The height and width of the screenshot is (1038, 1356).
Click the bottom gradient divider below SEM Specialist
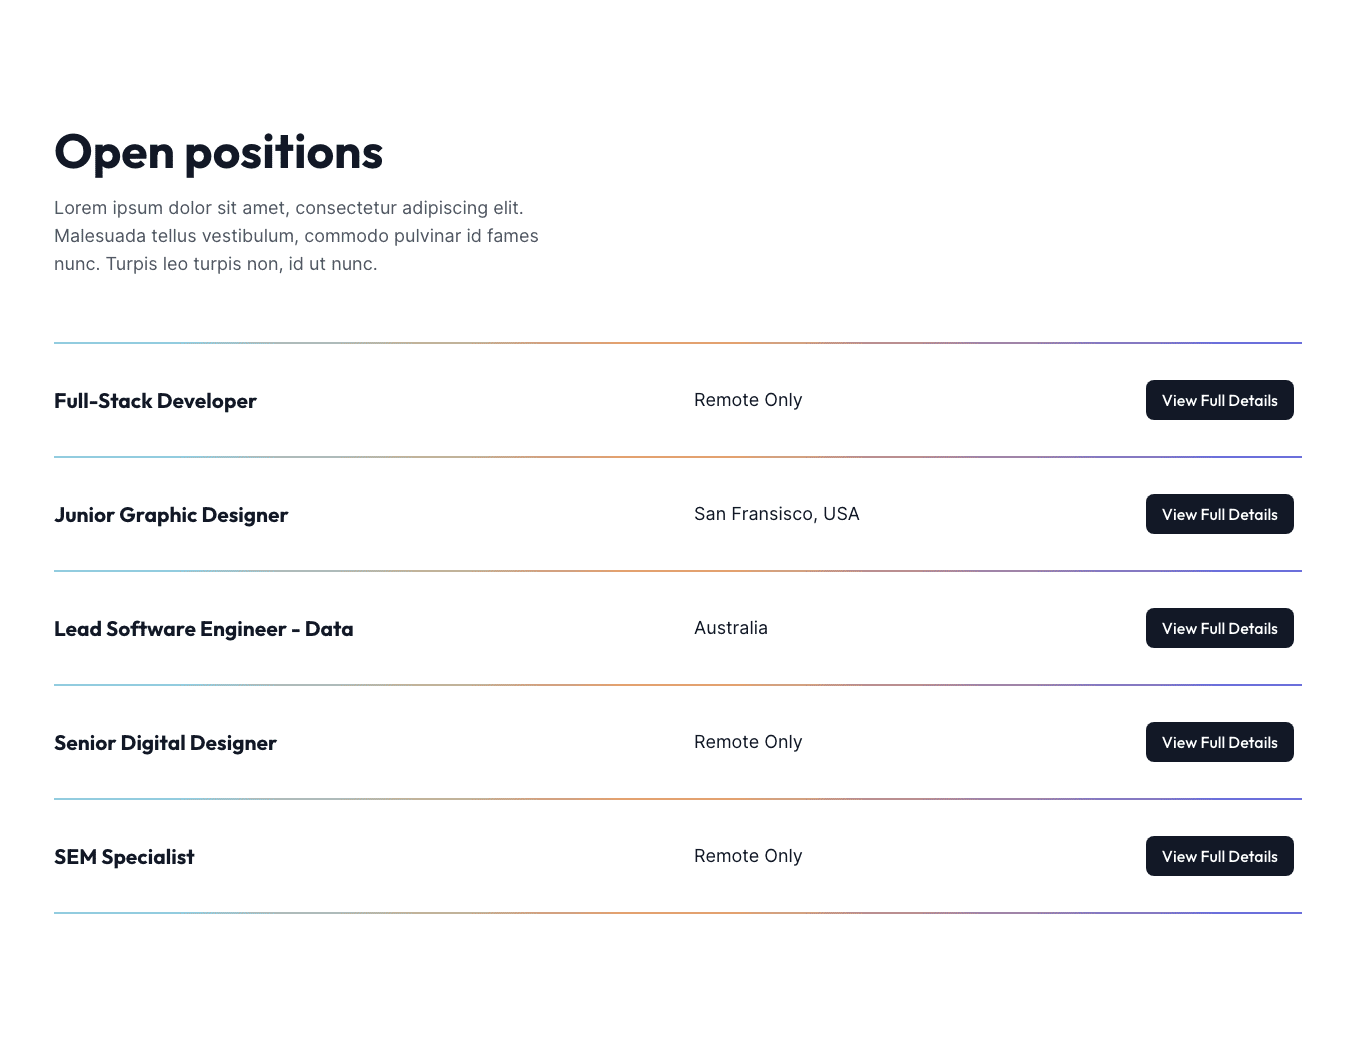(x=678, y=913)
